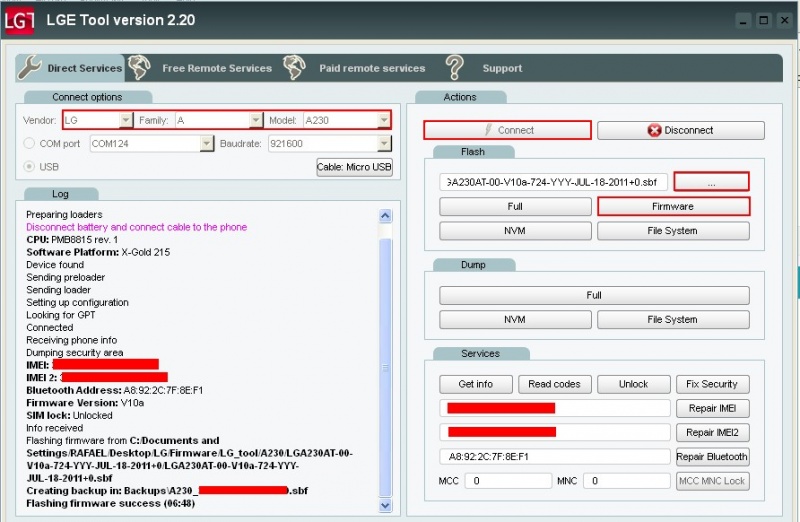
Task: Click the Fix Security button
Action: (712, 384)
